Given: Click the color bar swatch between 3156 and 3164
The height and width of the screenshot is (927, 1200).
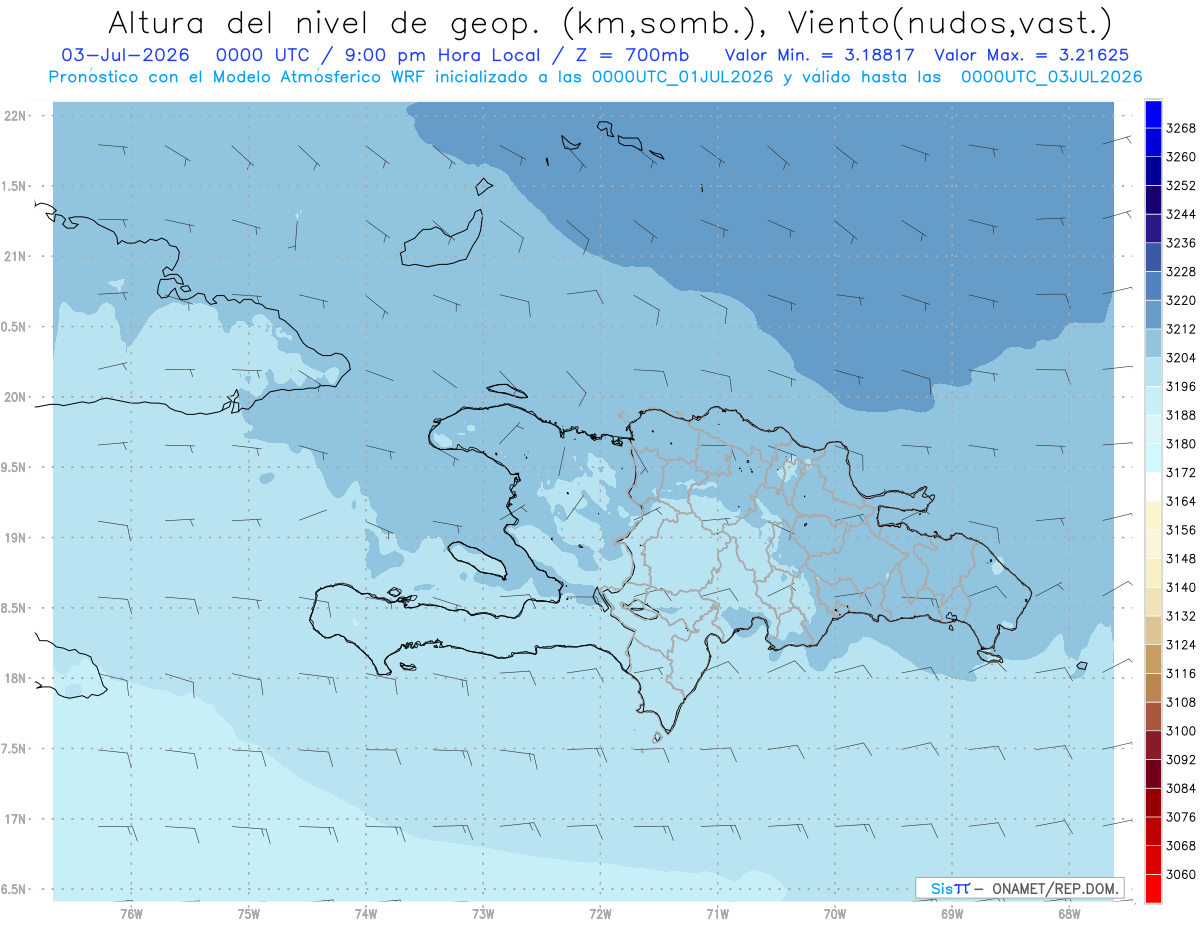Looking at the screenshot, I should tap(1153, 515).
